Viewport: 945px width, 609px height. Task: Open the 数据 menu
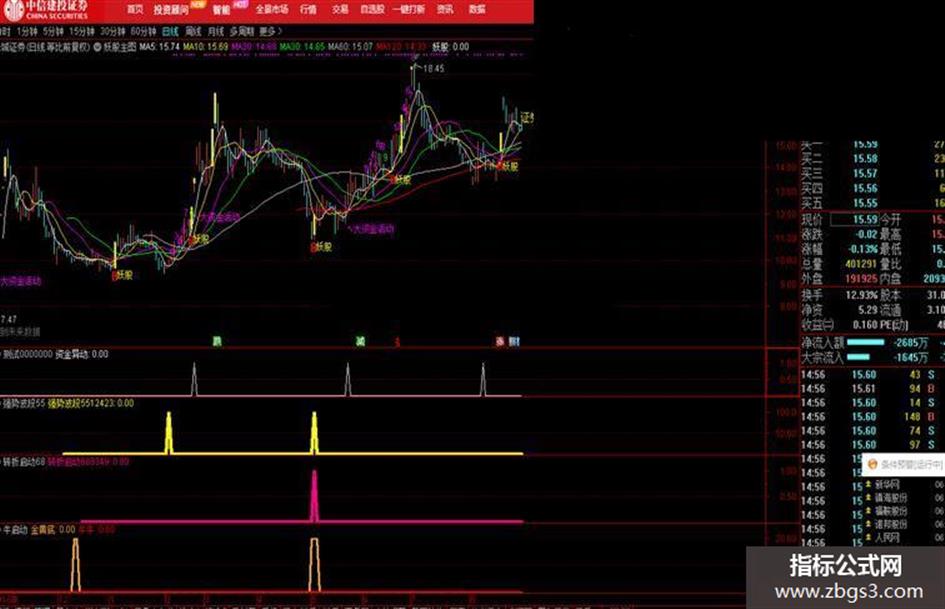point(477,10)
